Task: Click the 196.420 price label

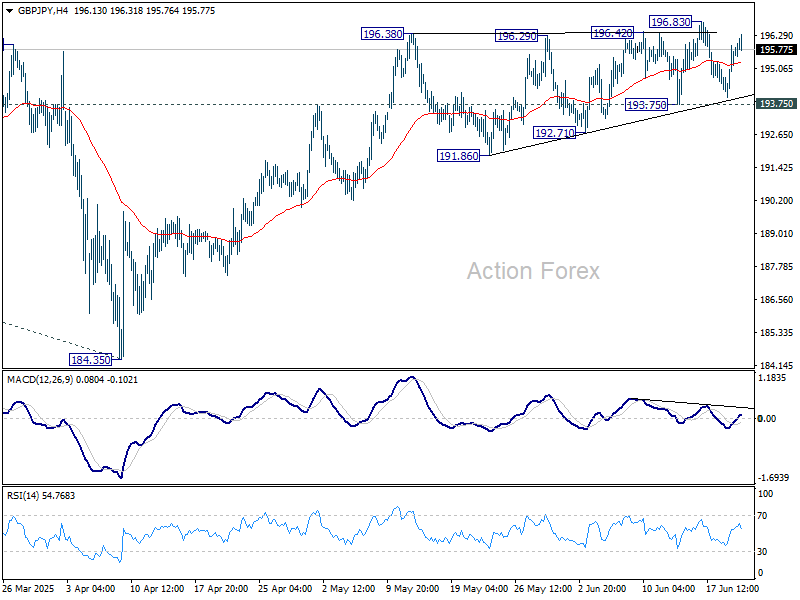Action: tap(612, 33)
